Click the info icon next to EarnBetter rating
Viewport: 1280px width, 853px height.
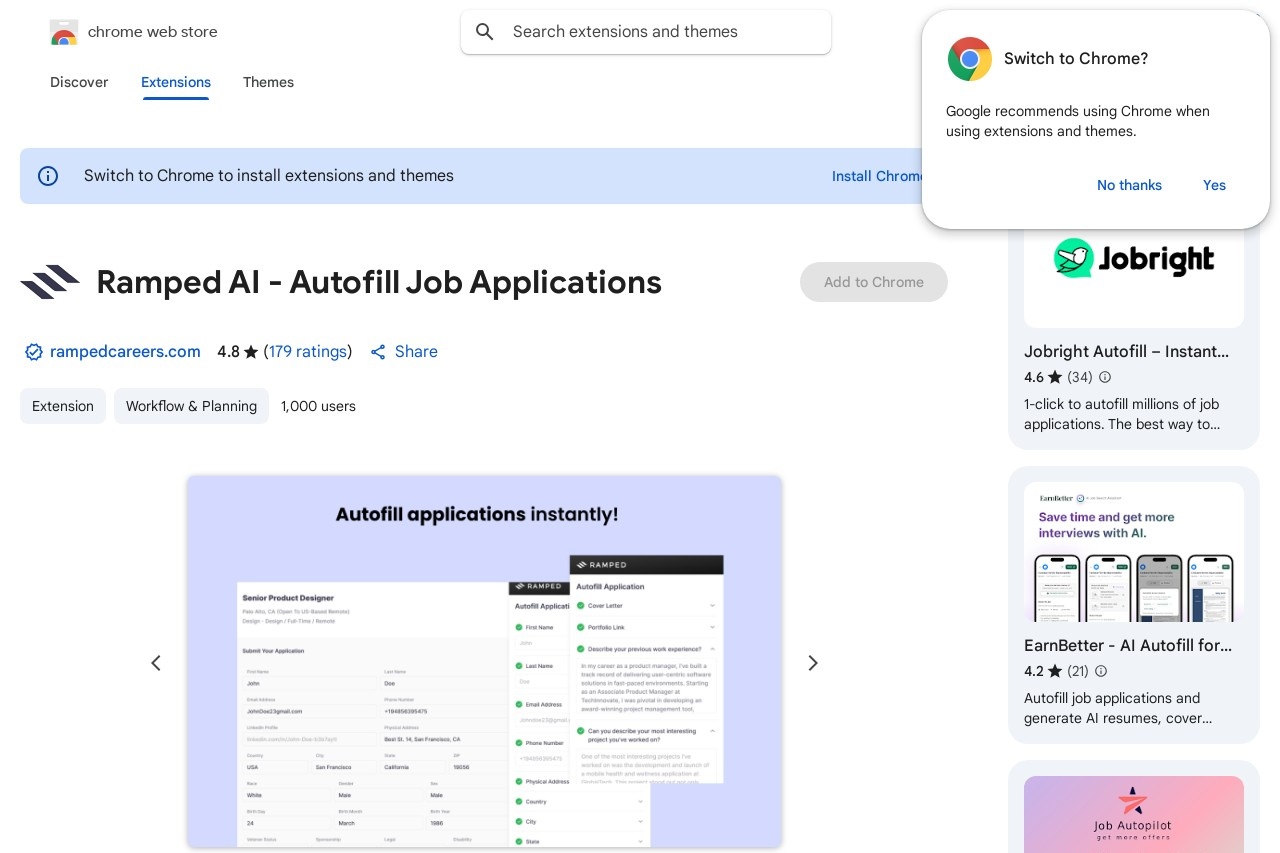pos(1101,671)
